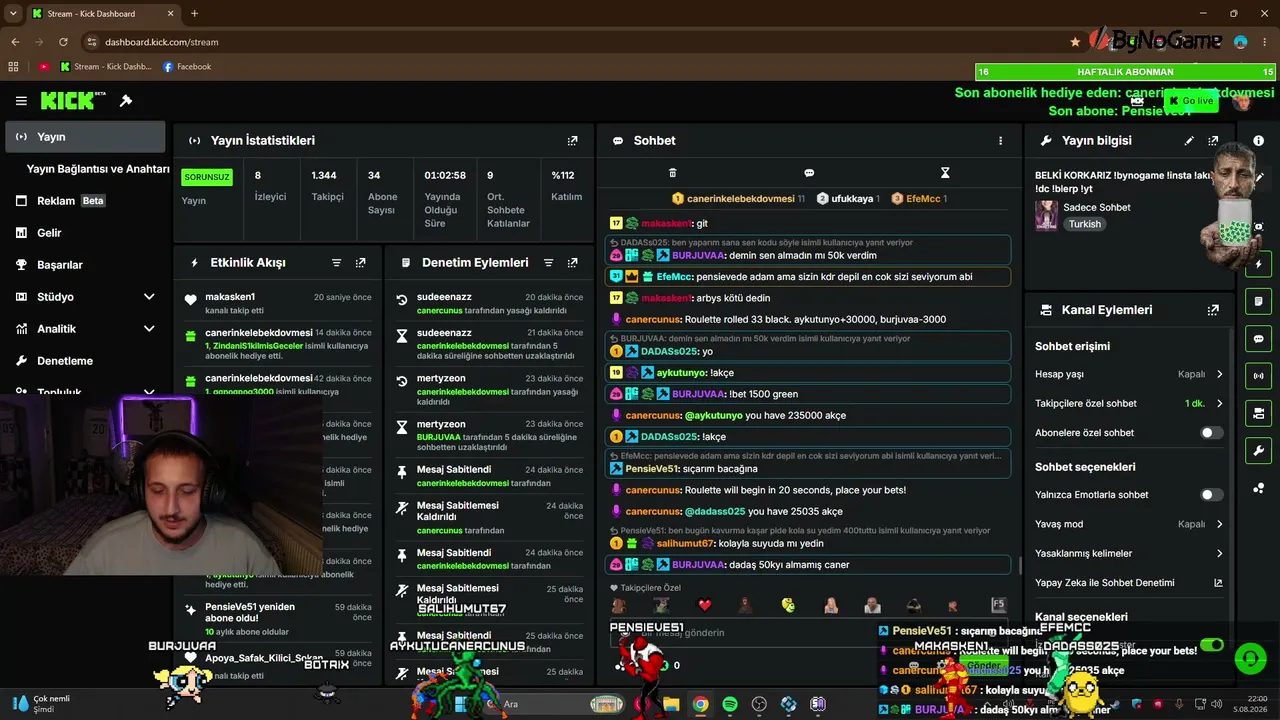The height and width of the screenshot is (720, 1280).
Task: Toggle Abonelere özel sohbet switch
Action: pos(1211,433)
